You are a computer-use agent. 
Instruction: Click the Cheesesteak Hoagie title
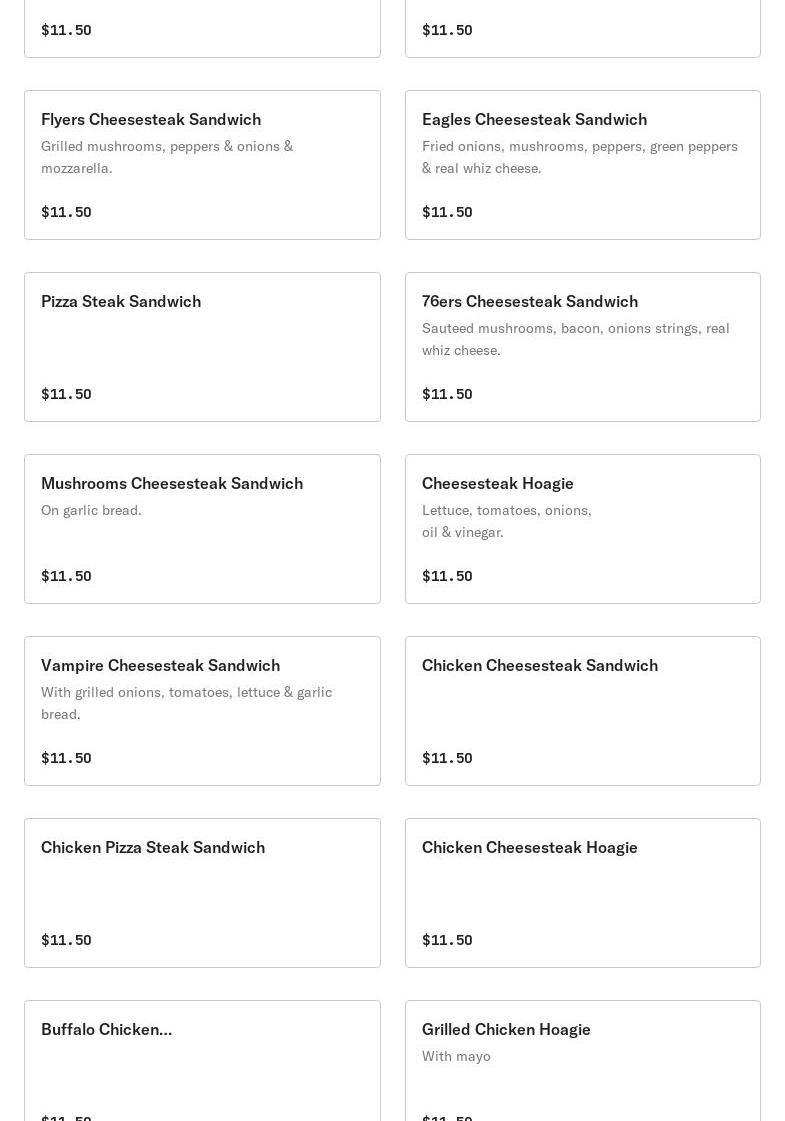498,483
